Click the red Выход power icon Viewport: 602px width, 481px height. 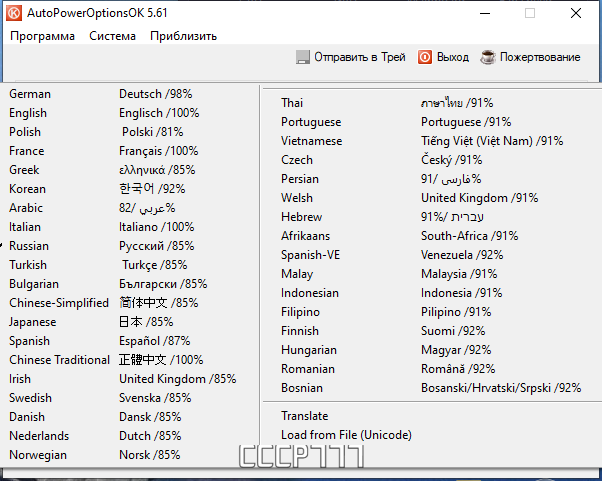click(425, 57)
